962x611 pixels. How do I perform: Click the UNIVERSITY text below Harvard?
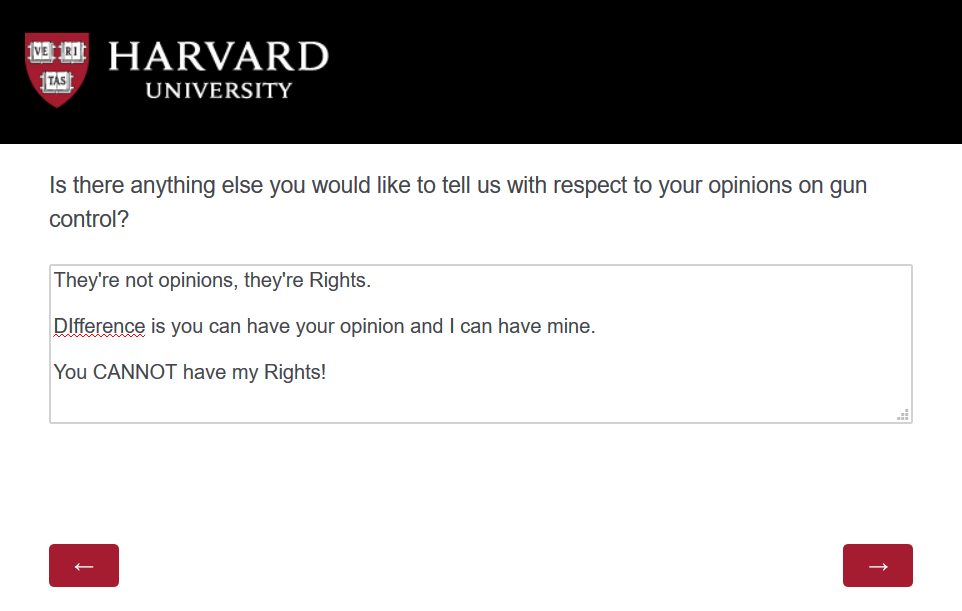click(x=219, y=91)
